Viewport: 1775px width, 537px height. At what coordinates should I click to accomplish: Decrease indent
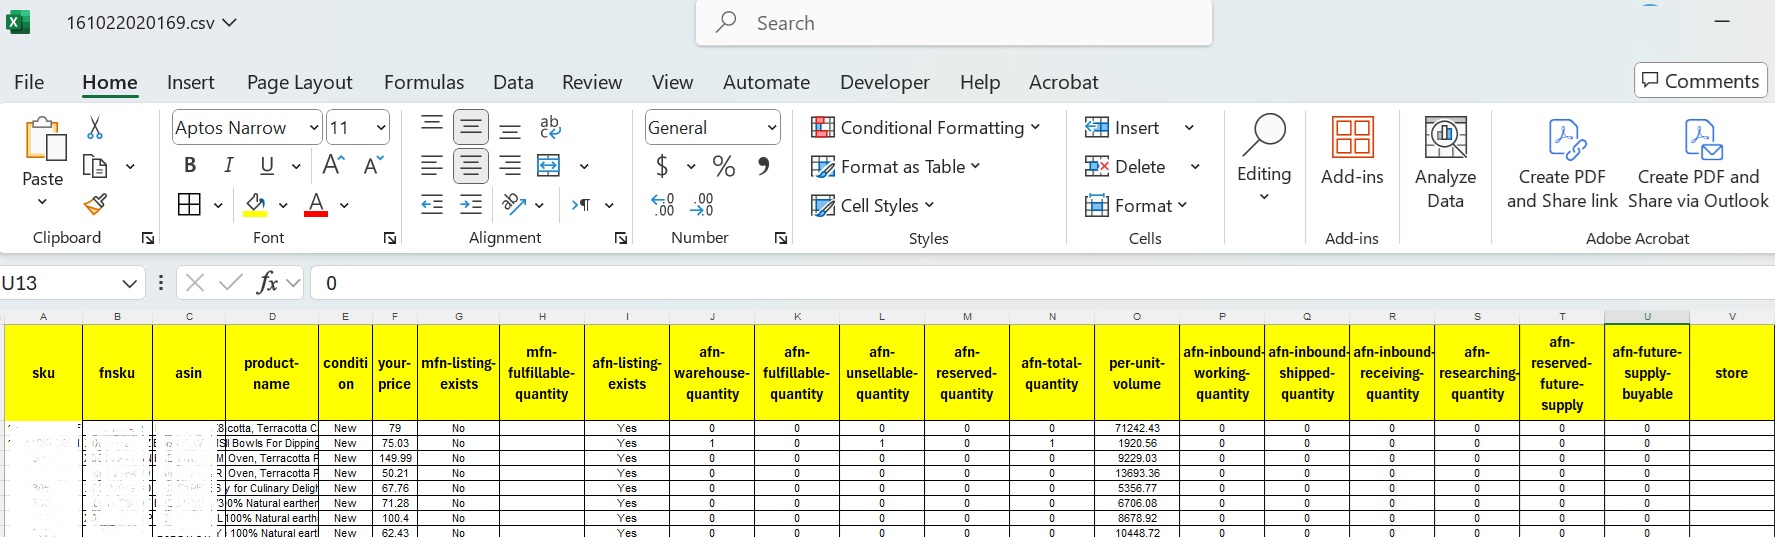[x=432, y=205]
